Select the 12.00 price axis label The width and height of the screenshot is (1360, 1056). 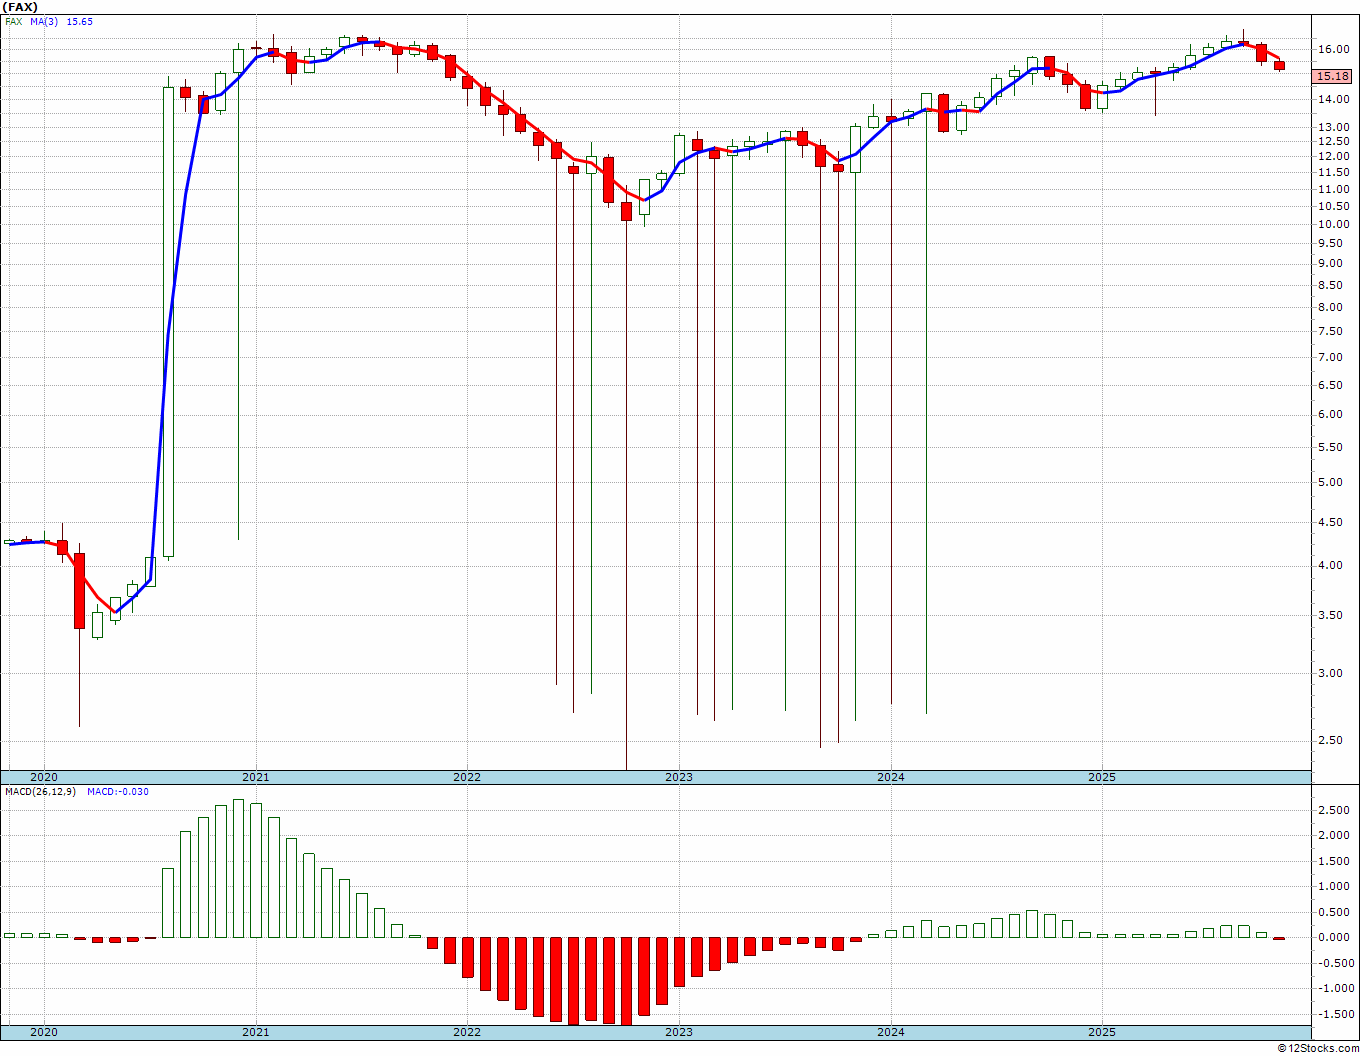[x=1332, y=157]
